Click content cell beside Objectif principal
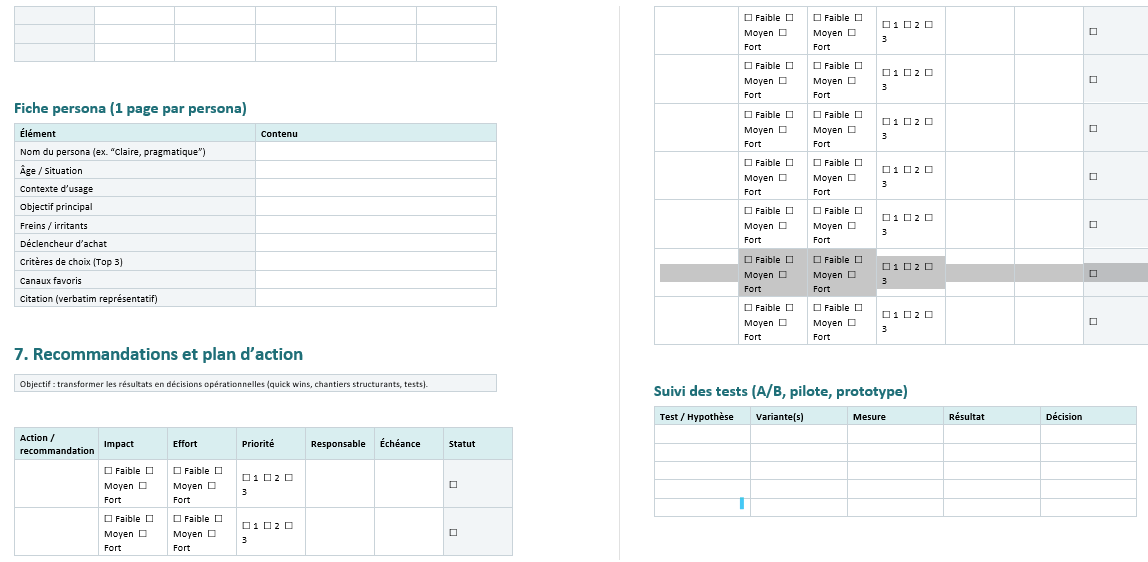Image resolution: width=1148 pixels, height=562 pixels. tap(375, 207)
